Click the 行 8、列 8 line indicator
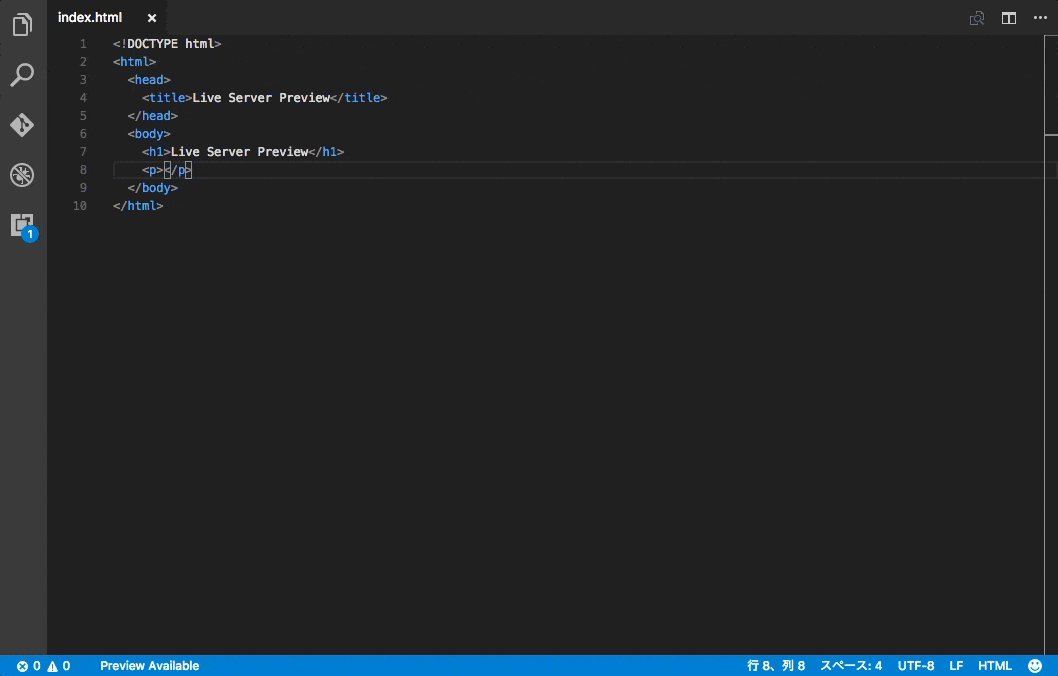 pos(776,665)
